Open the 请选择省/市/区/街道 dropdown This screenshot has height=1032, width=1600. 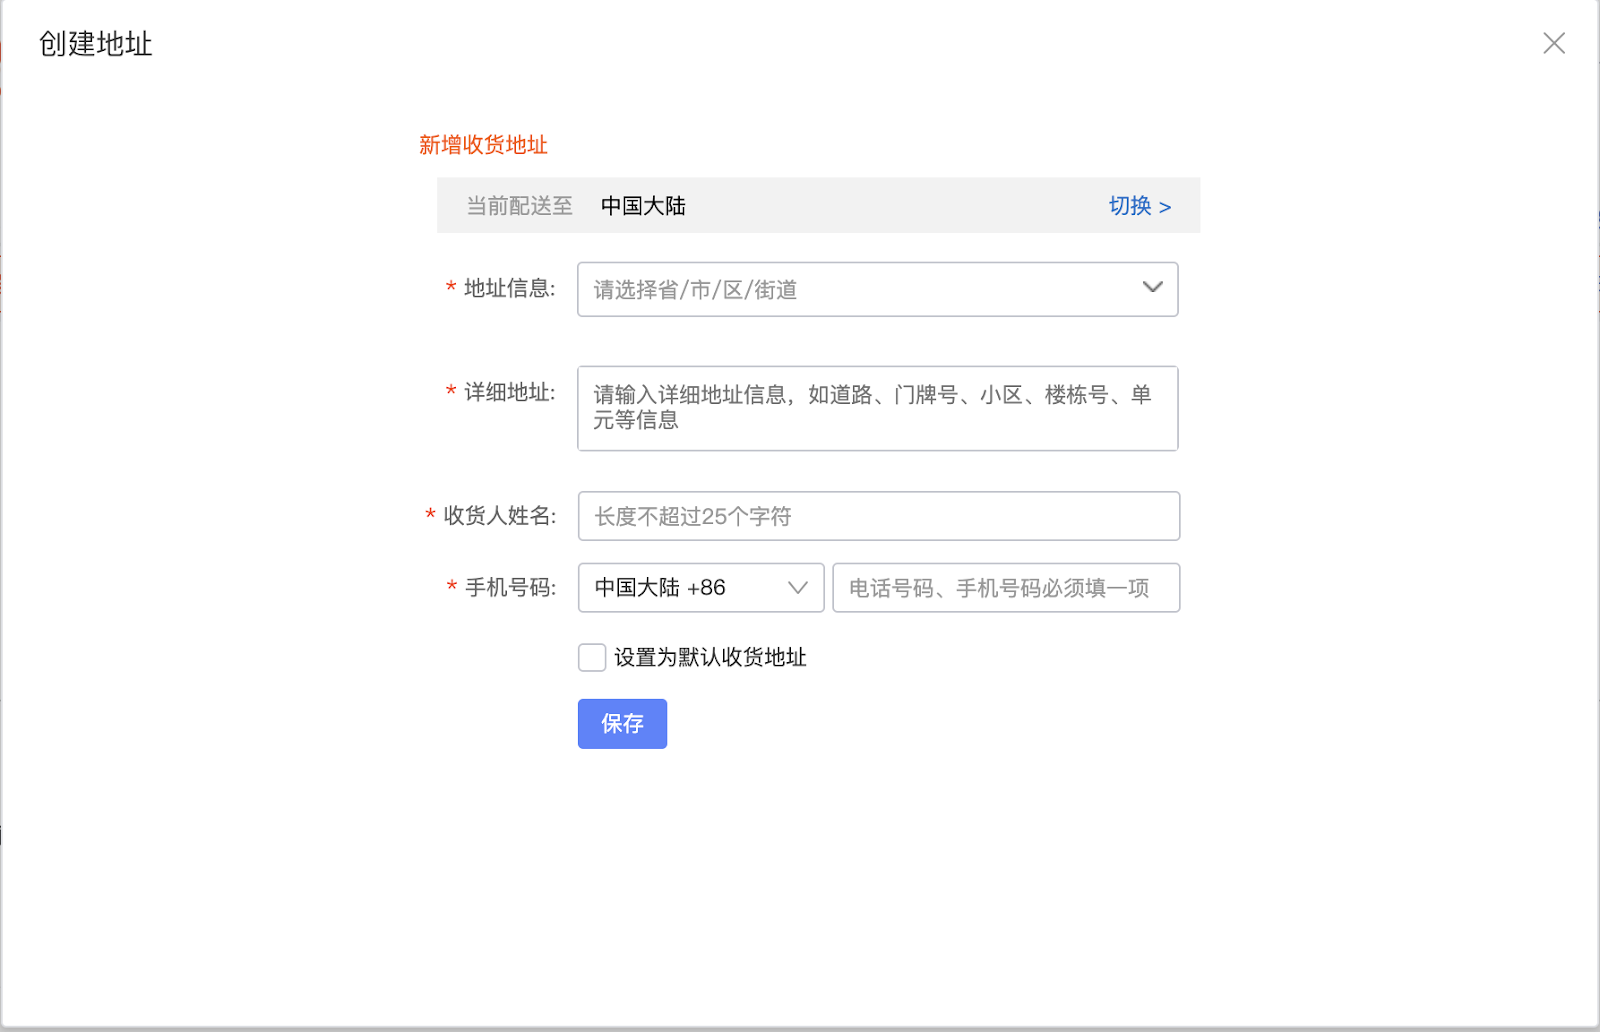[878, 289]
